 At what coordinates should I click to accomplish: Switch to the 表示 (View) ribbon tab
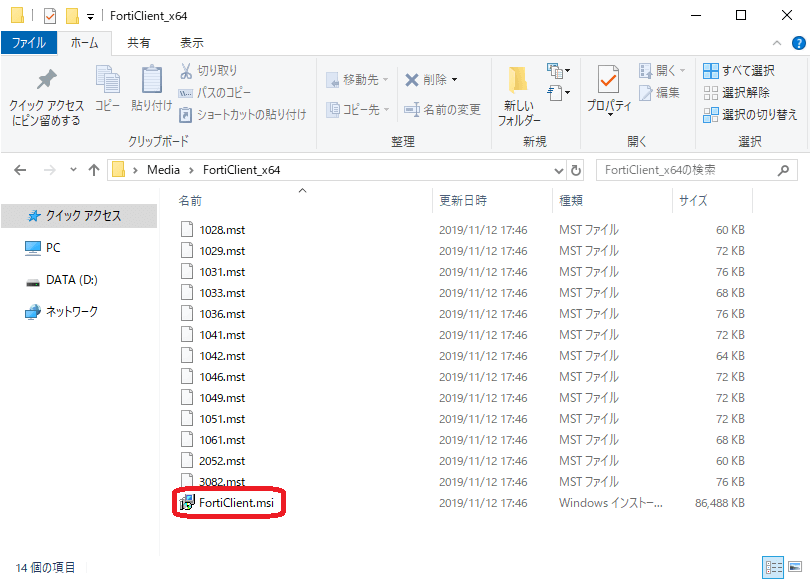(191, 43)
